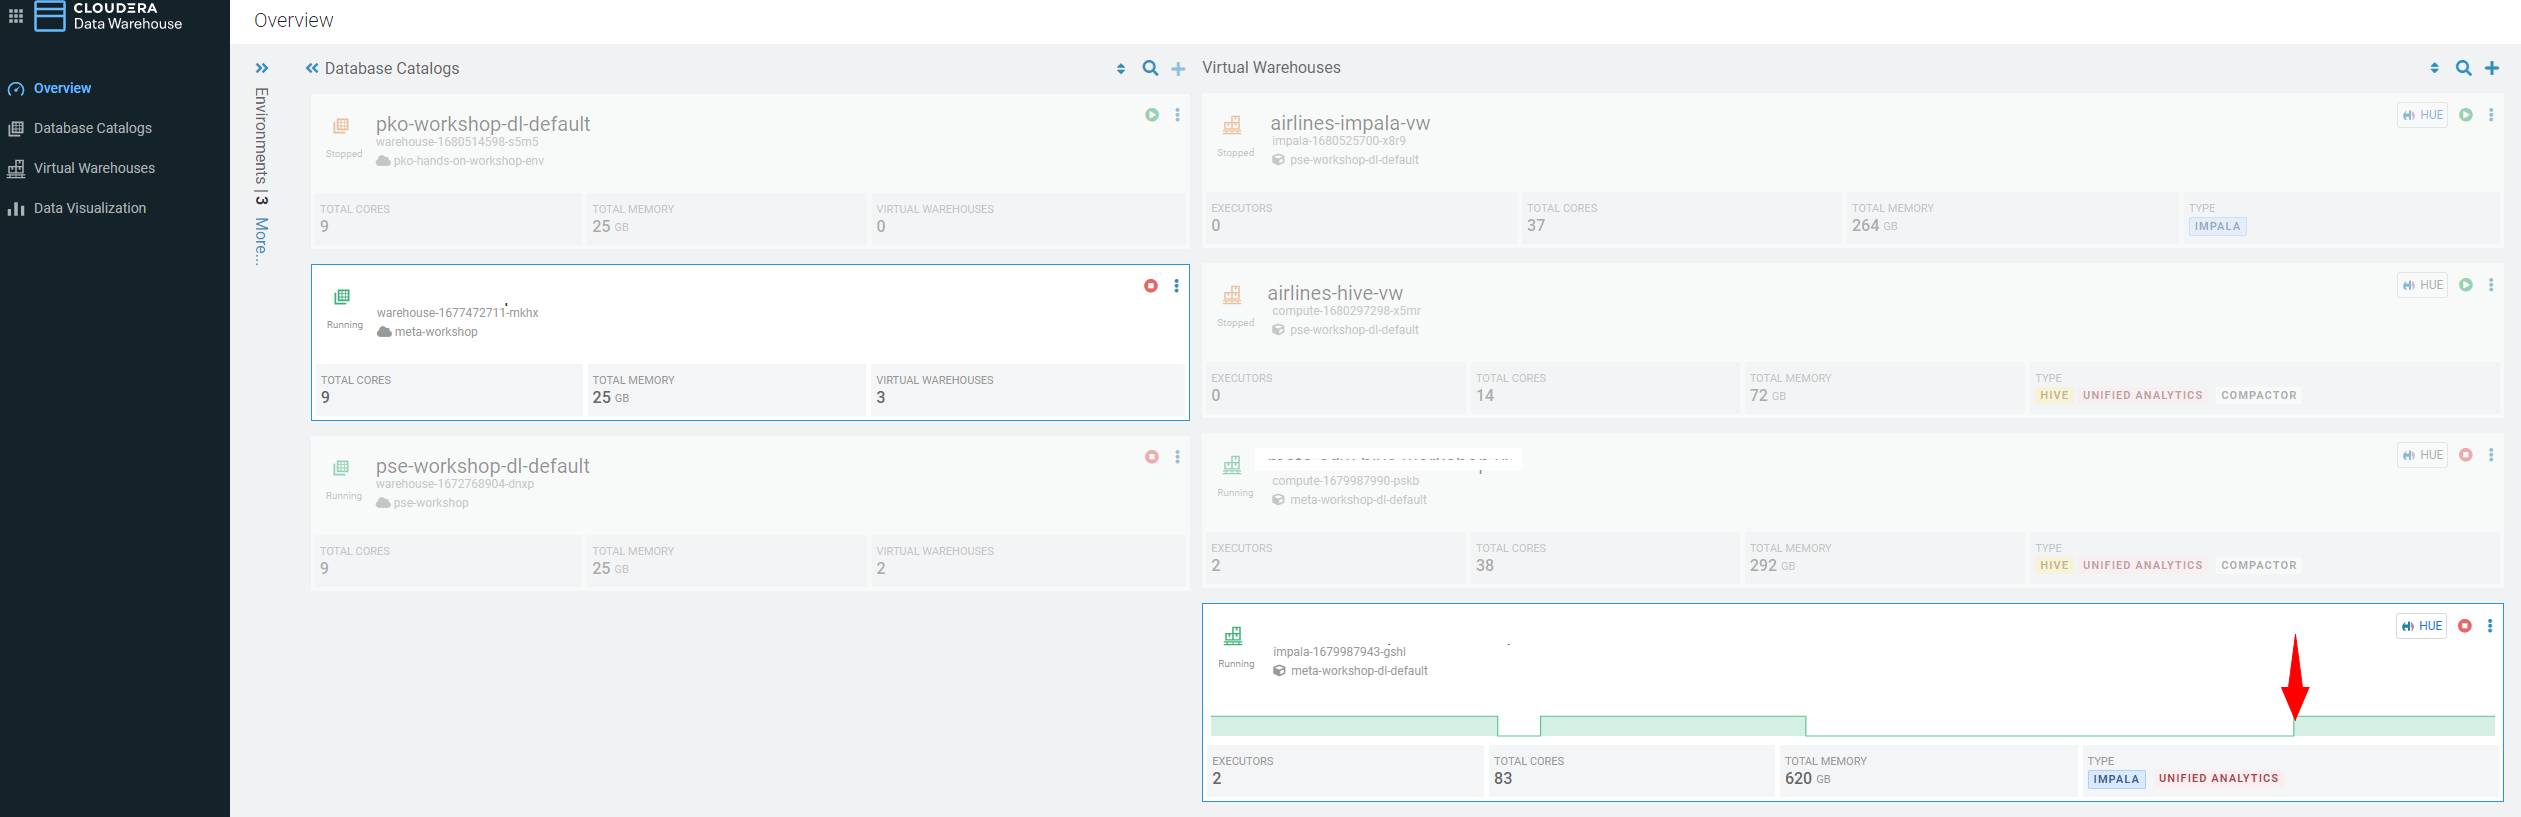Click the meta-workshop environment label

coord(436,332)
